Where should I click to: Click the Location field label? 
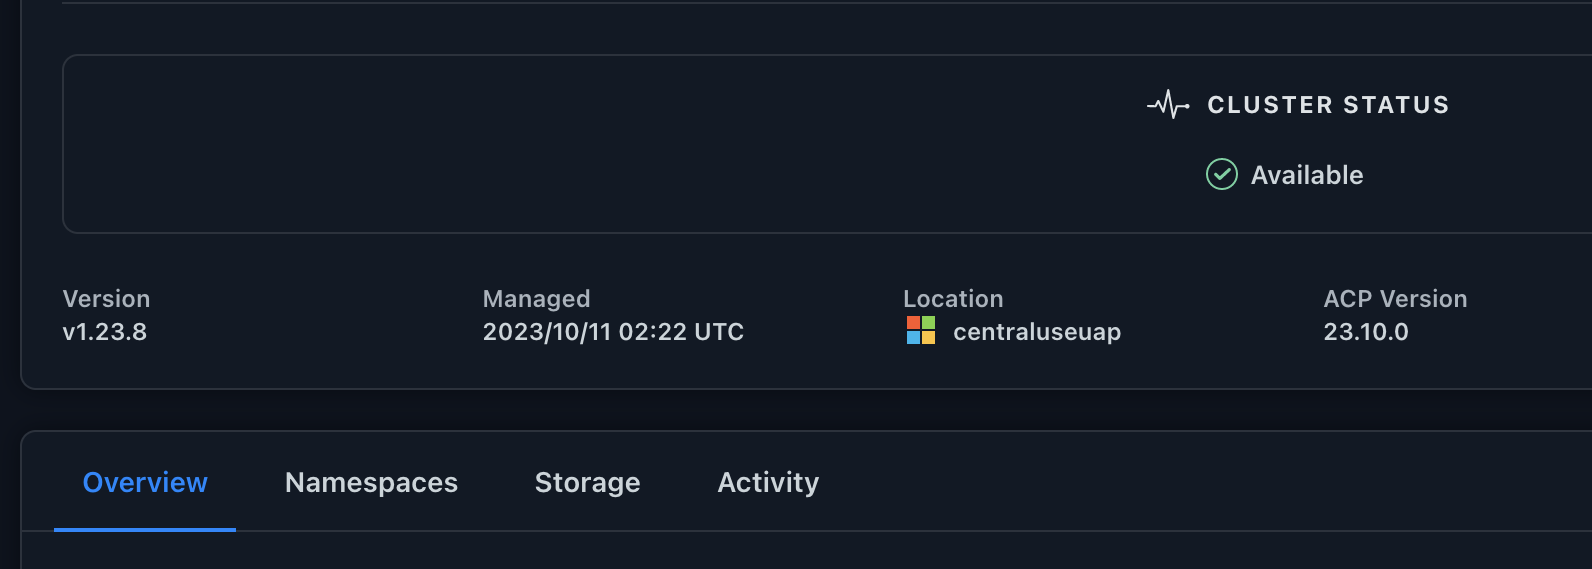pos(953,299)
